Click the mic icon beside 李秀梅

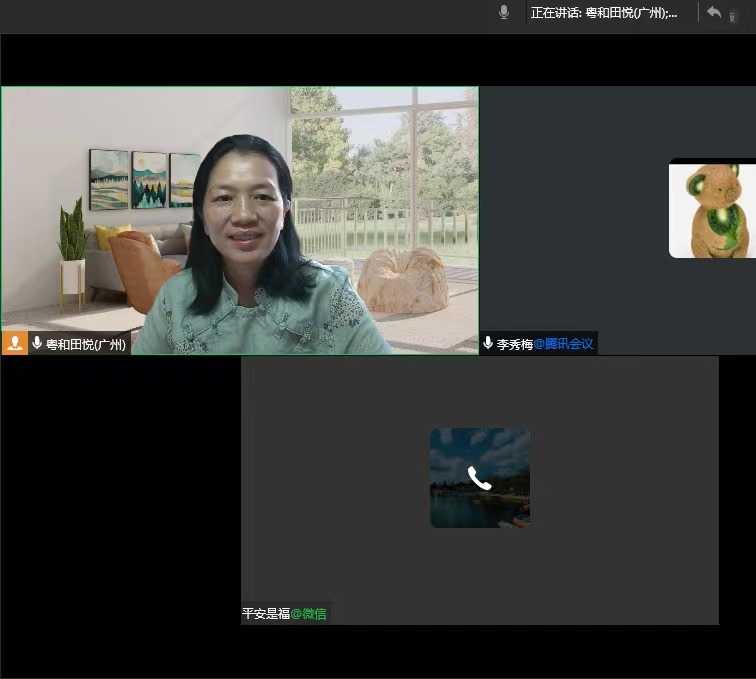(488, 343)
